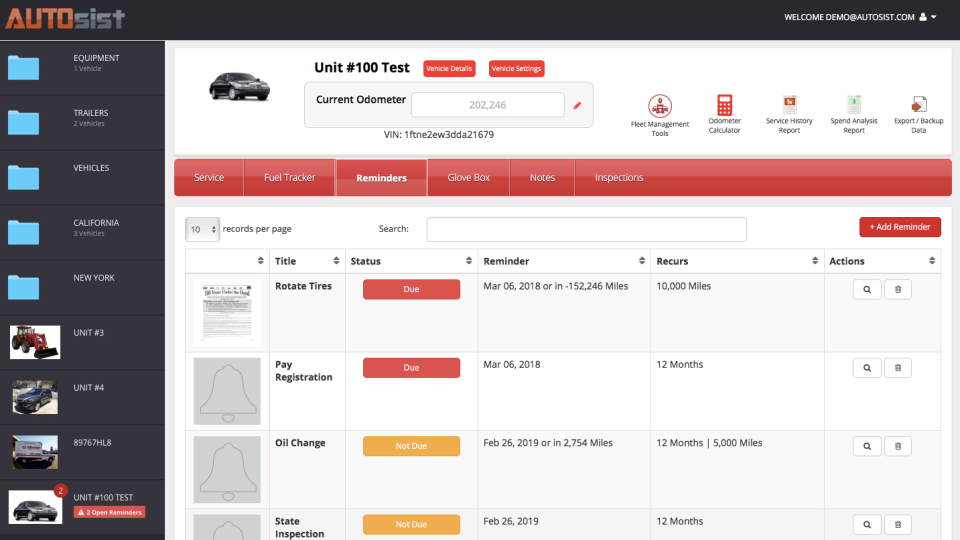Delete Pay Registration reminder with trash icon
Image resolution: width=960 pixels, height=540 pixels.
pos(898,368)
